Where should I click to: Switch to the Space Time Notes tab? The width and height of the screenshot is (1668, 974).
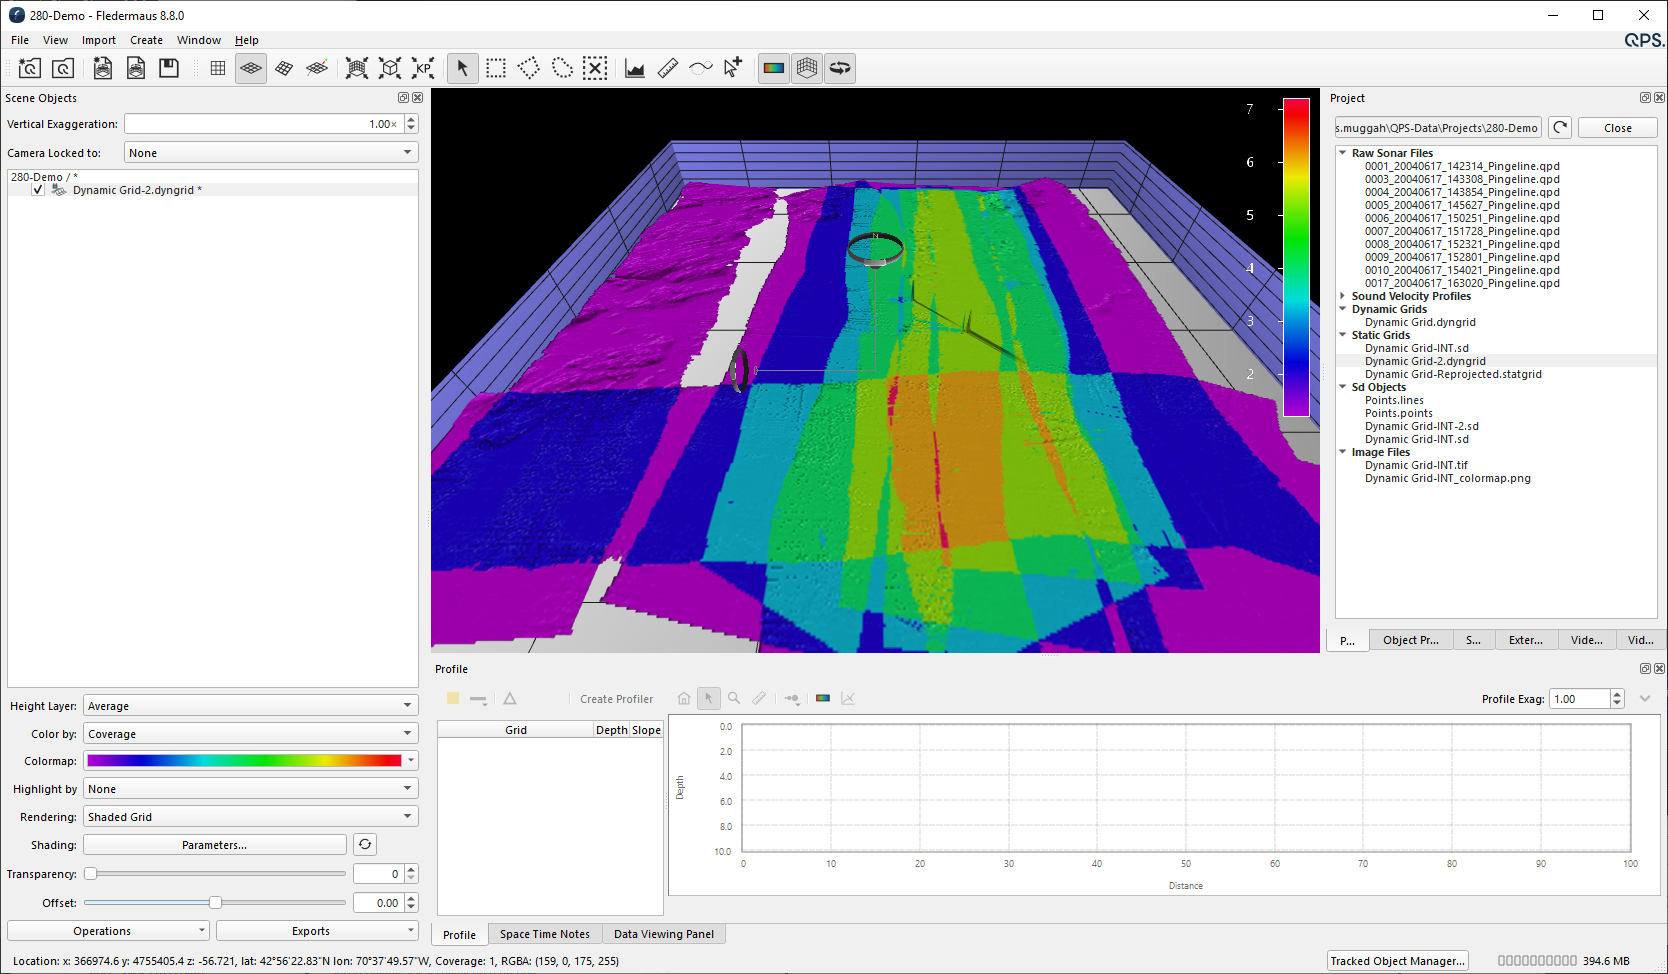tap(545, 934)
